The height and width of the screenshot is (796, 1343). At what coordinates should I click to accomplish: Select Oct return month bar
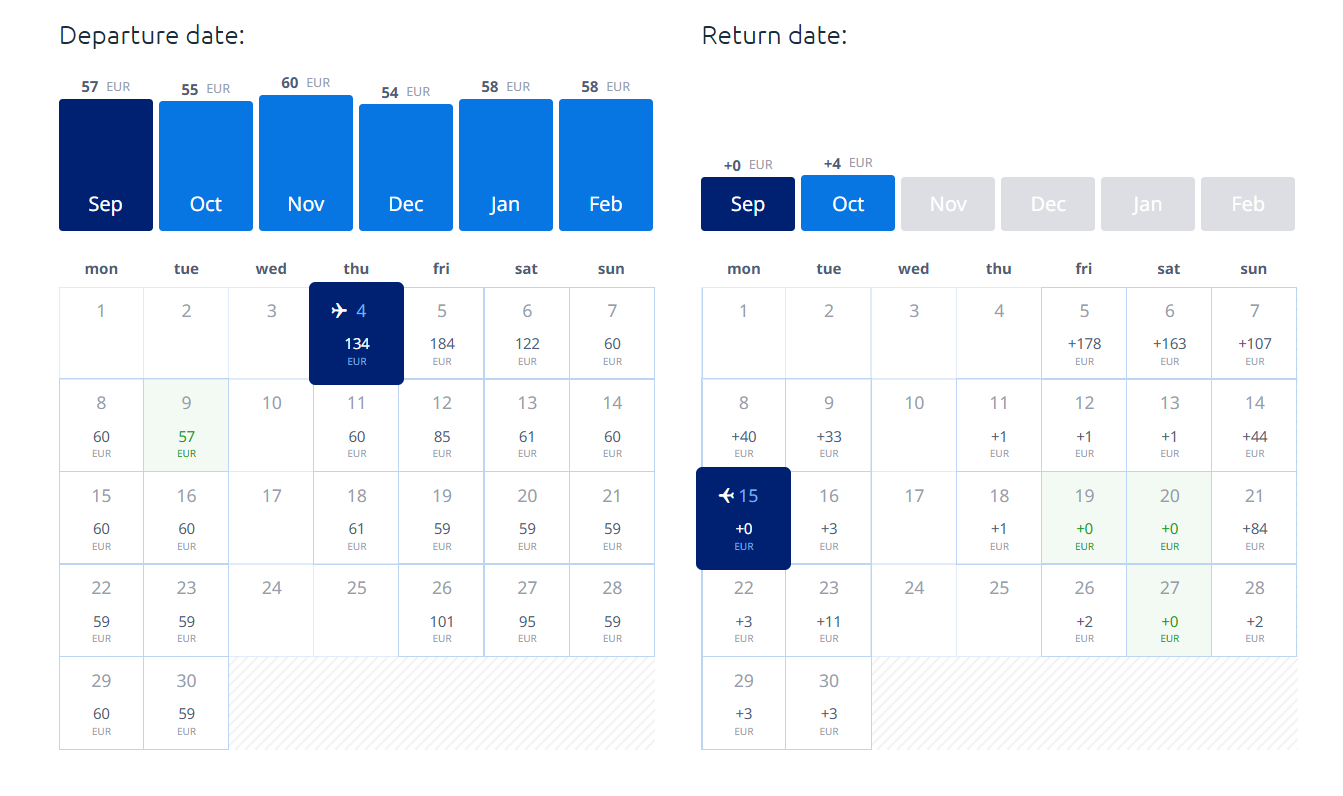pyautogui.click(x=848, y=203)
